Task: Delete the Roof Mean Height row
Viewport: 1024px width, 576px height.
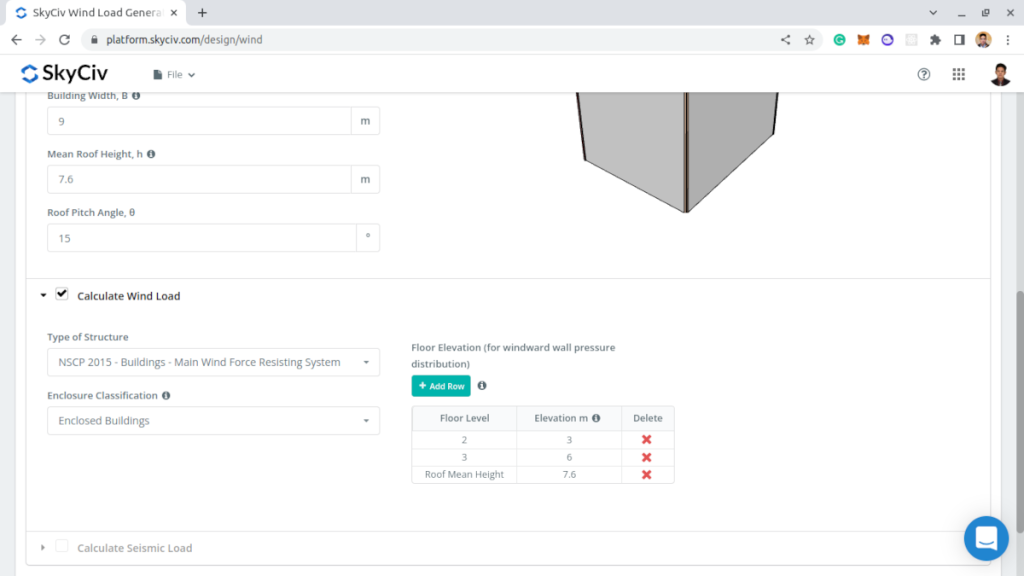Action: click(646, 475)
